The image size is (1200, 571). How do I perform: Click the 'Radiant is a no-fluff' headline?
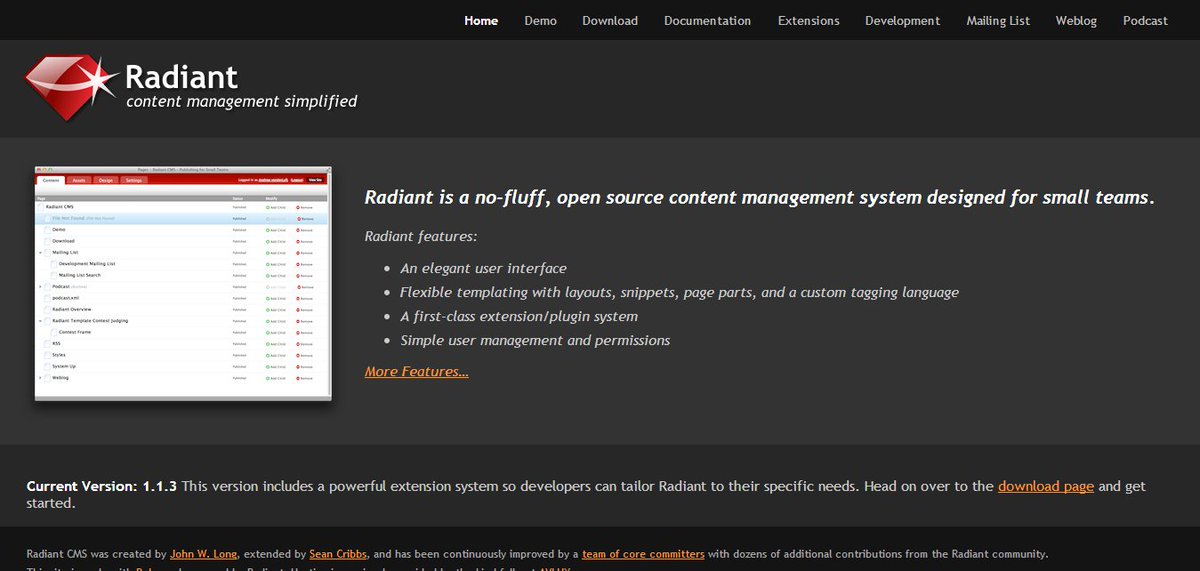point(760,198)
